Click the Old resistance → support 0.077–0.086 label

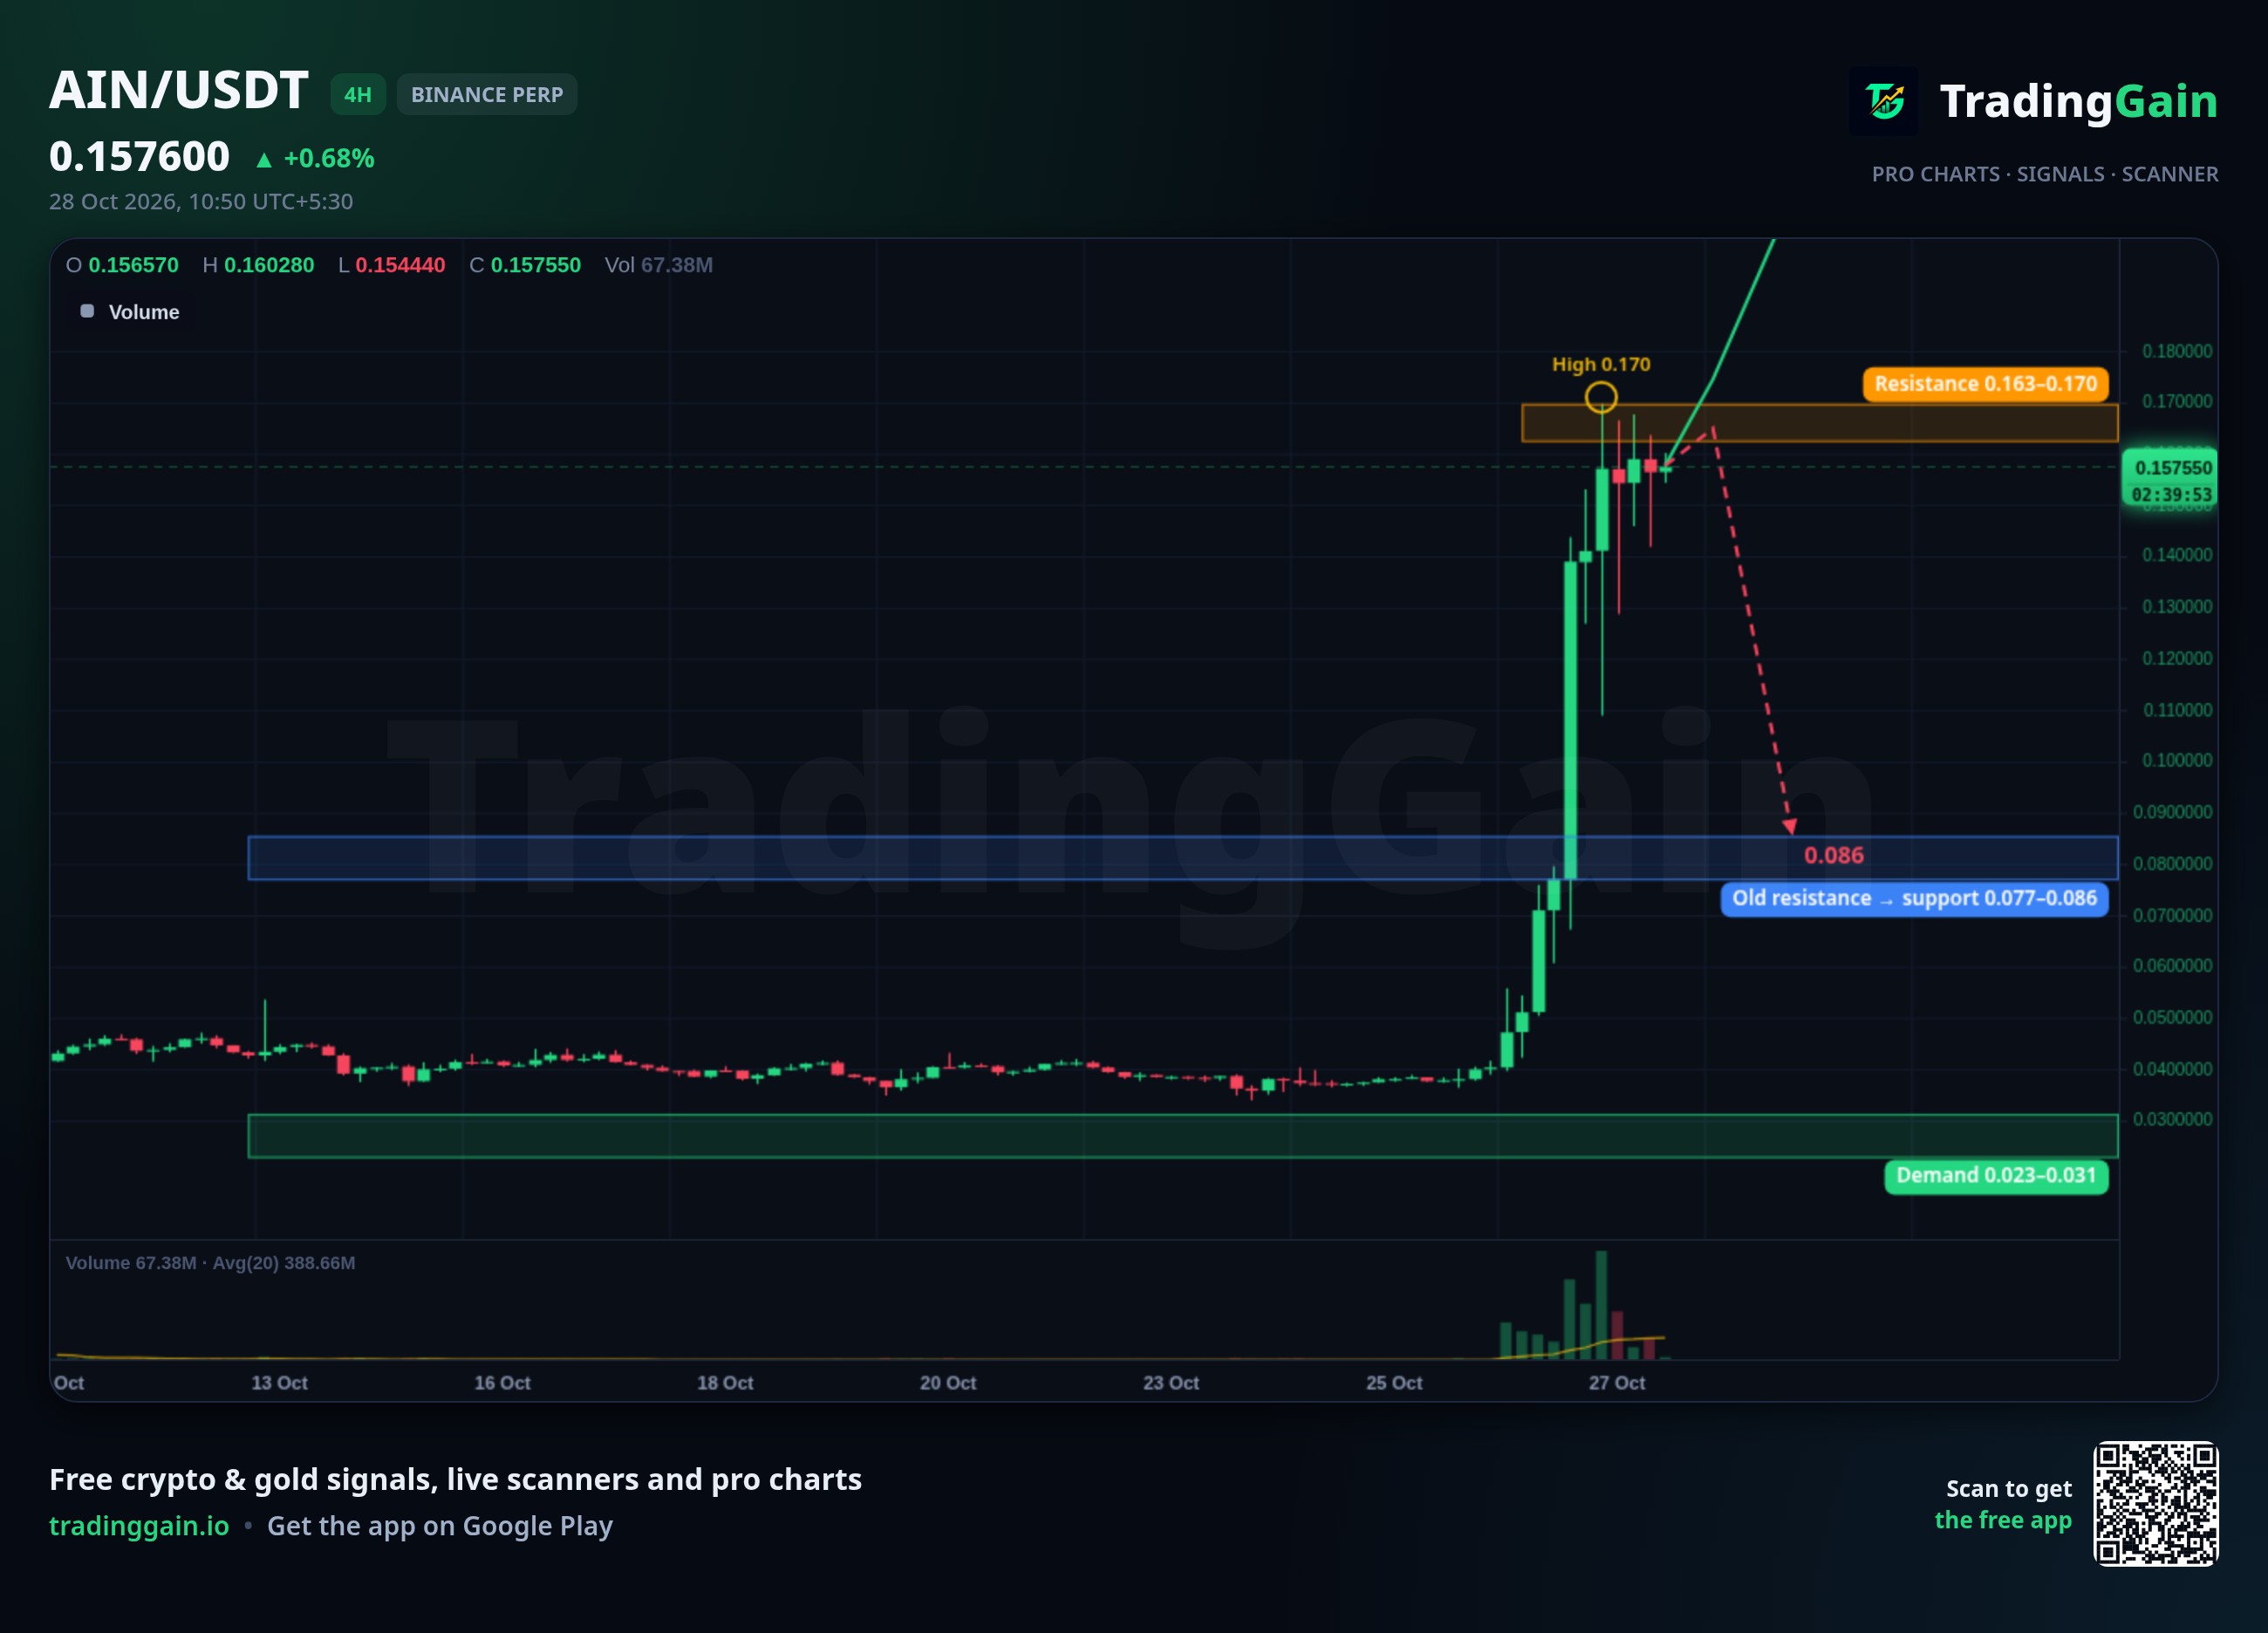(1914, 898)
